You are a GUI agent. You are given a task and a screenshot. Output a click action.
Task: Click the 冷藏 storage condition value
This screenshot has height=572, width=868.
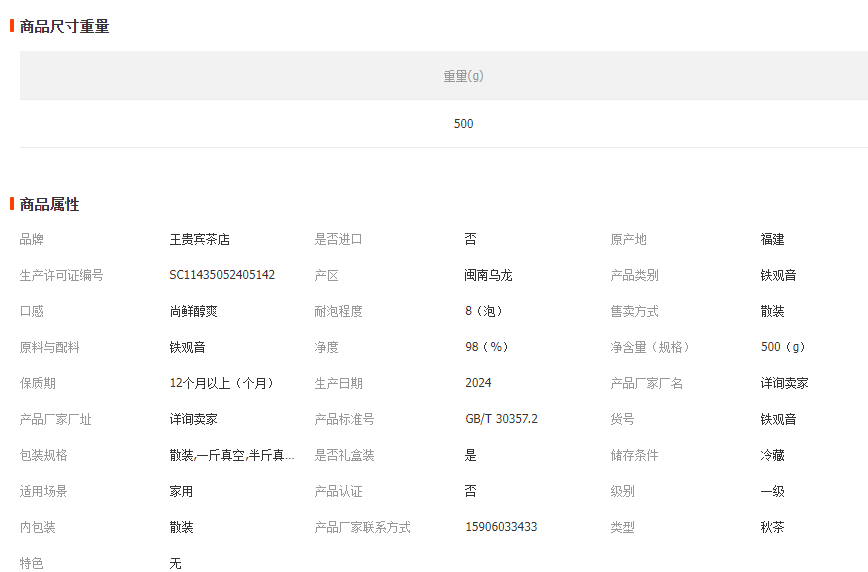click(772, 455)
